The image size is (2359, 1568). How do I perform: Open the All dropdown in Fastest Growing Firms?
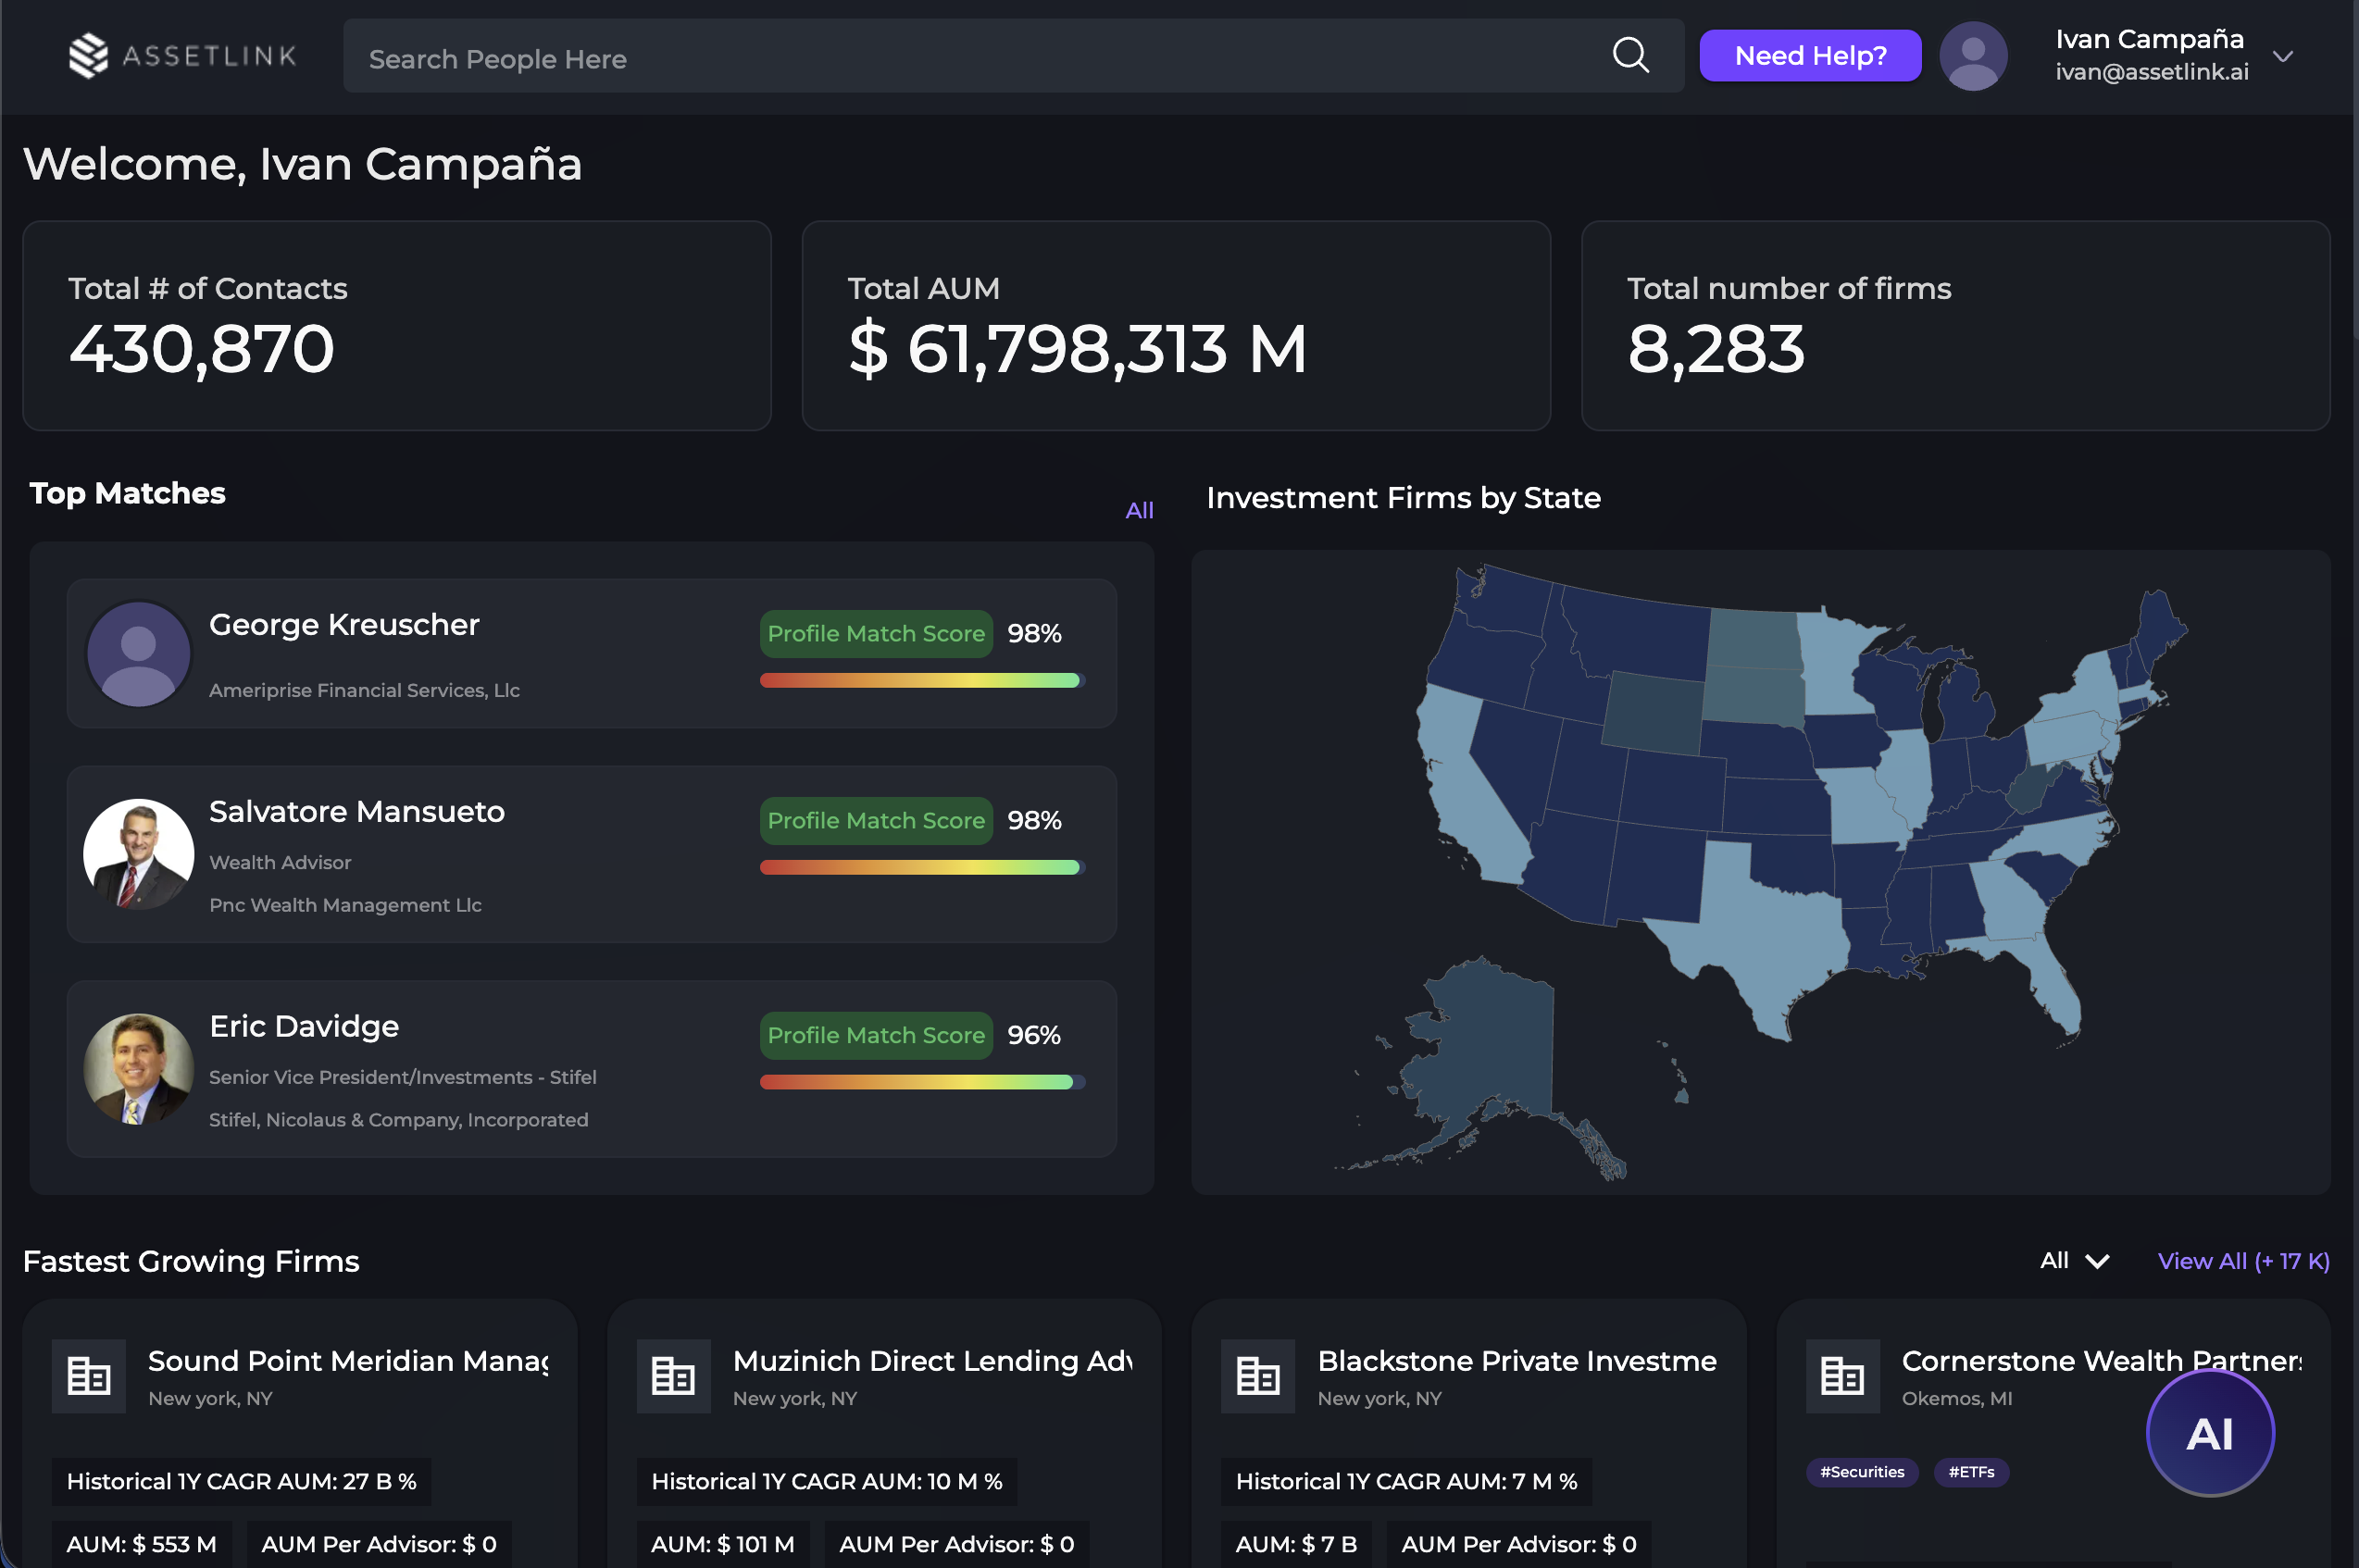[2073, 1261]
